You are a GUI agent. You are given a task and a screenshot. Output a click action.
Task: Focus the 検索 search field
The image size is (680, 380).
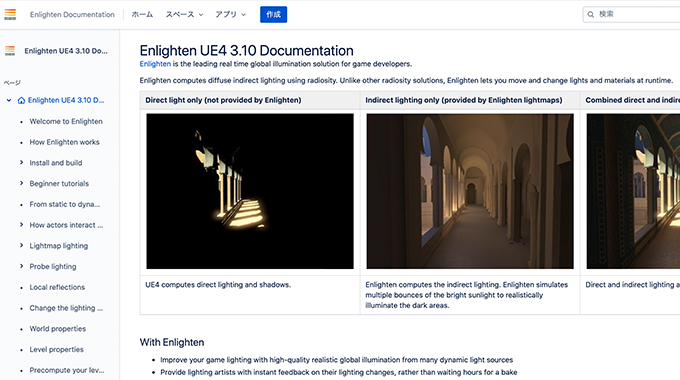click(x=631, y=14)
